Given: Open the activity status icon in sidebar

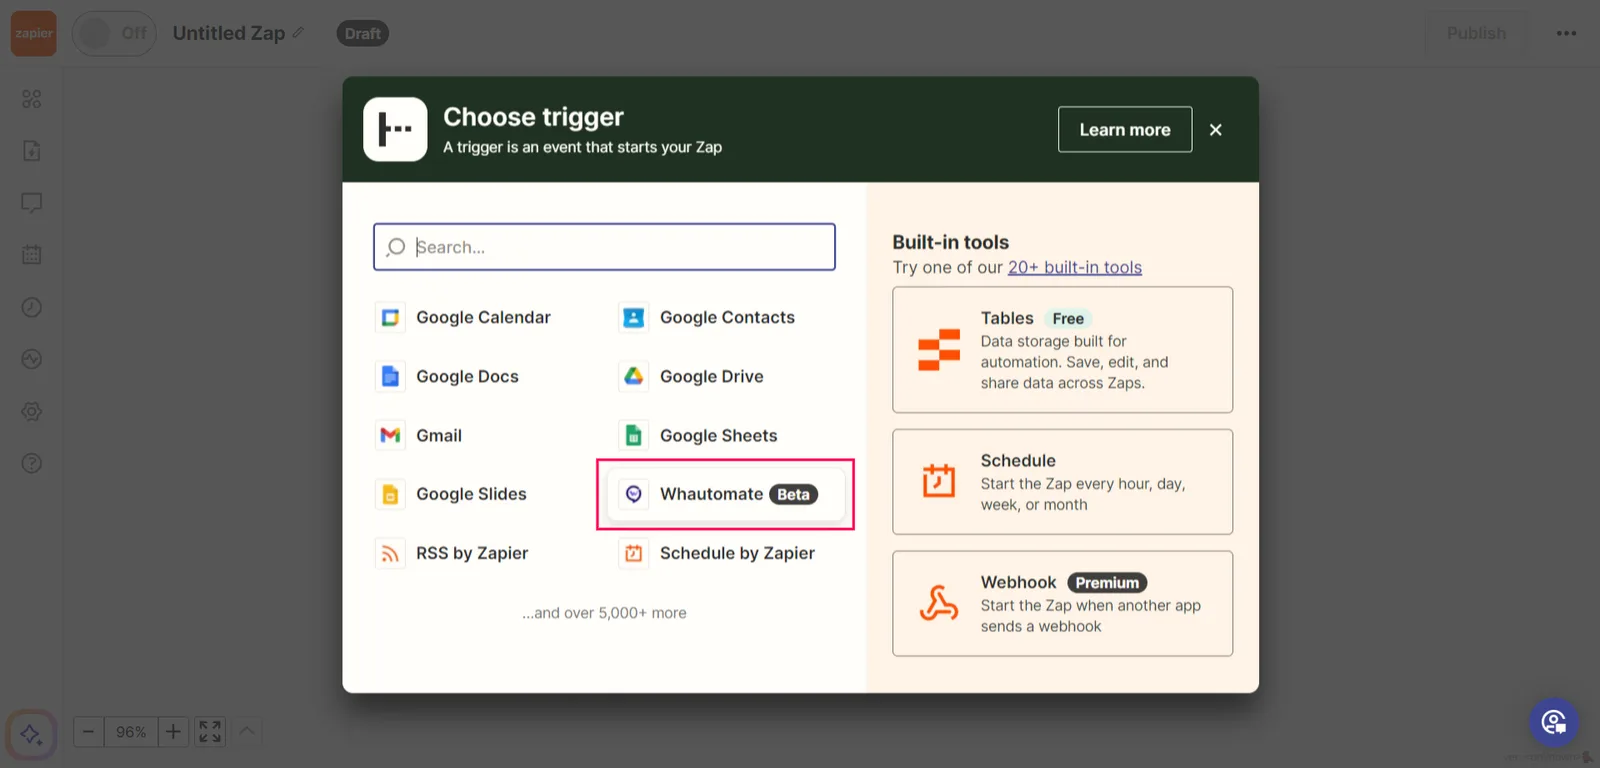Looking at the screenshot, I should pyautogui.click(x=32, y=359).
